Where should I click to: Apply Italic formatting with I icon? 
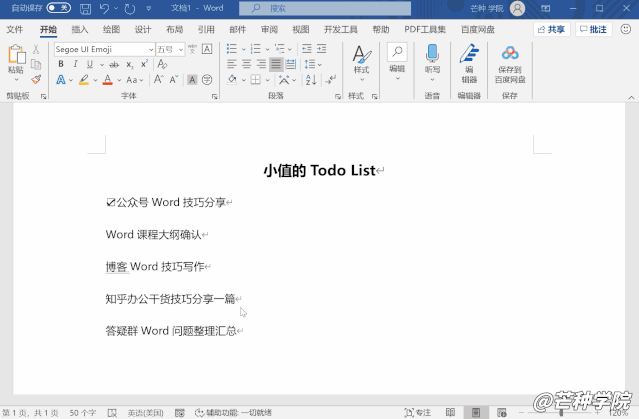pyautogui.click(x=74, y=64)
